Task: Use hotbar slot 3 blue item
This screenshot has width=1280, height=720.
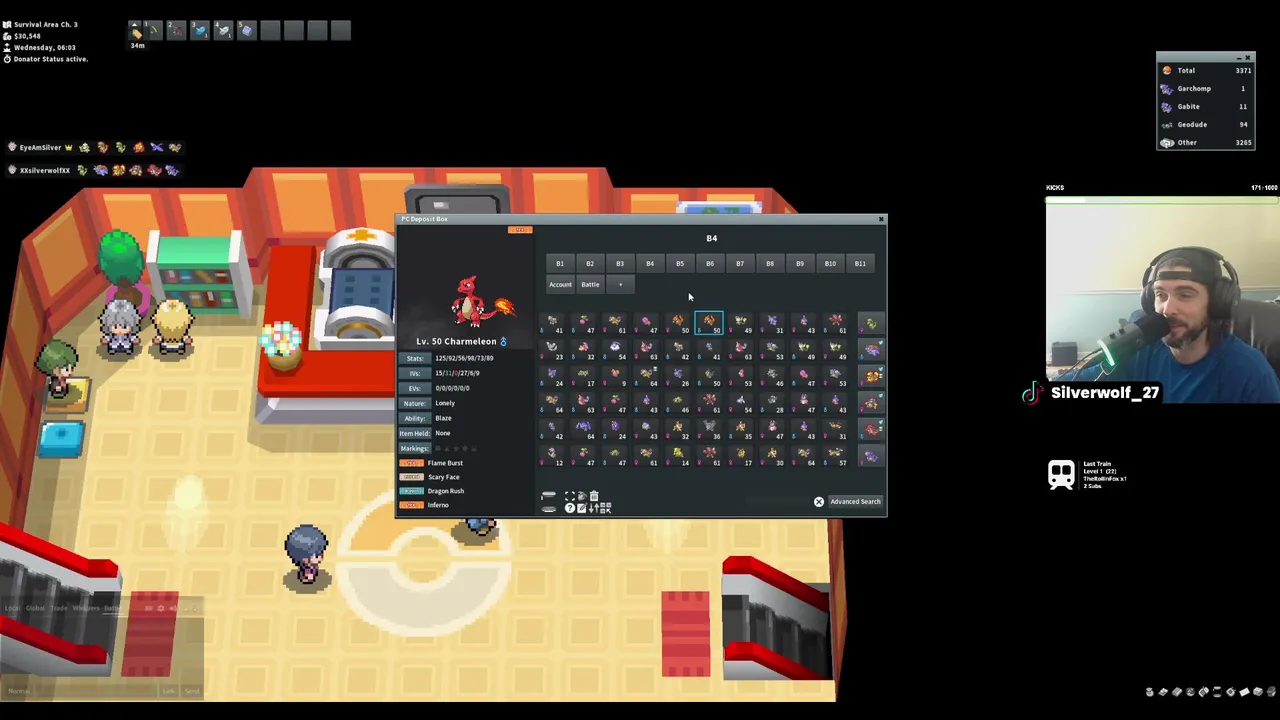Action: point(200,30)
